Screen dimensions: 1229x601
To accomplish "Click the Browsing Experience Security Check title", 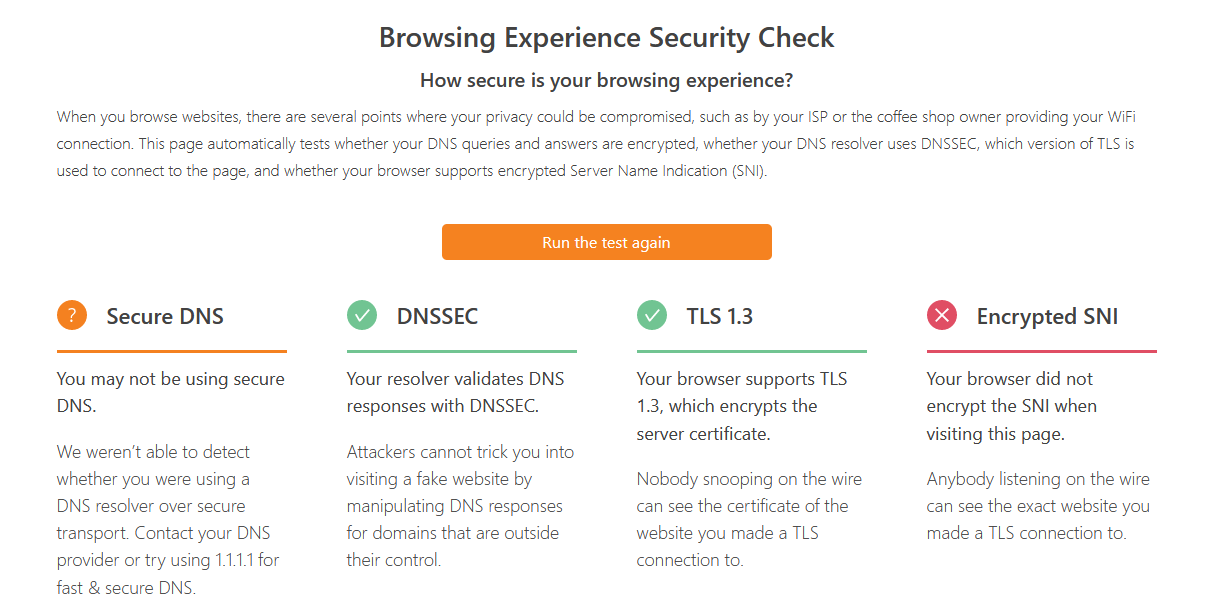I will 606,38.
